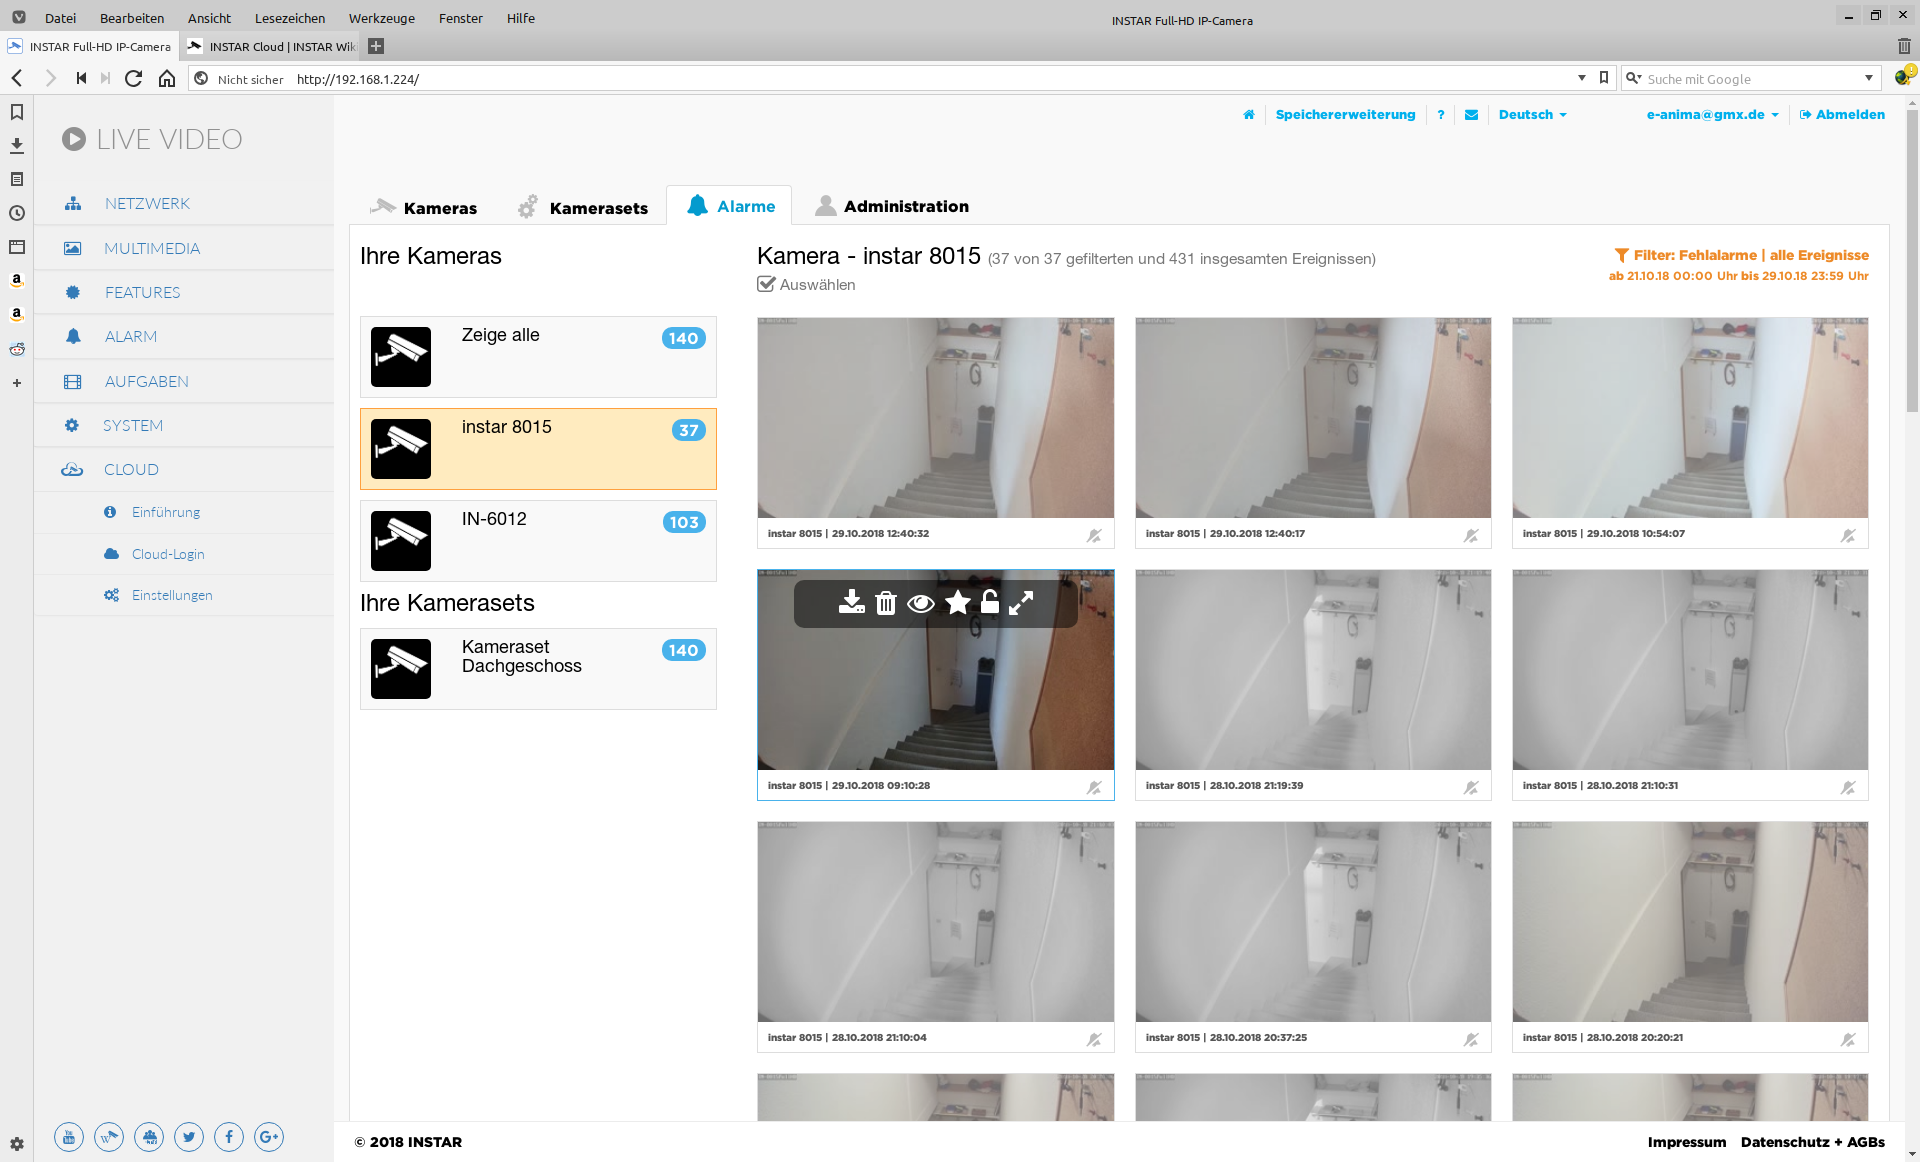Viewport: 1920px width, 1162px height.
Task: Open the LIVE VIDEO section
Action: pyautogui.click(x=152, y=139)
